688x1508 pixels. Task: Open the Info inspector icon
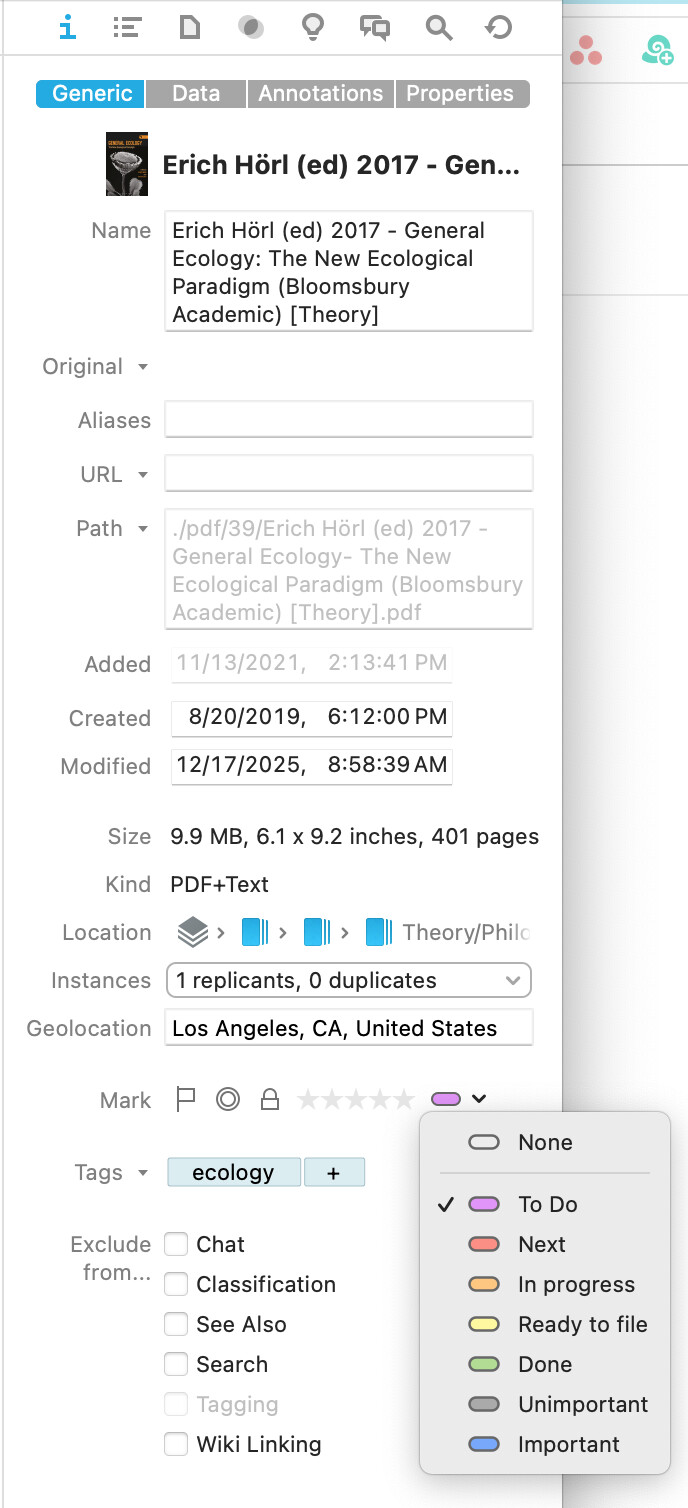pos(67,28)
